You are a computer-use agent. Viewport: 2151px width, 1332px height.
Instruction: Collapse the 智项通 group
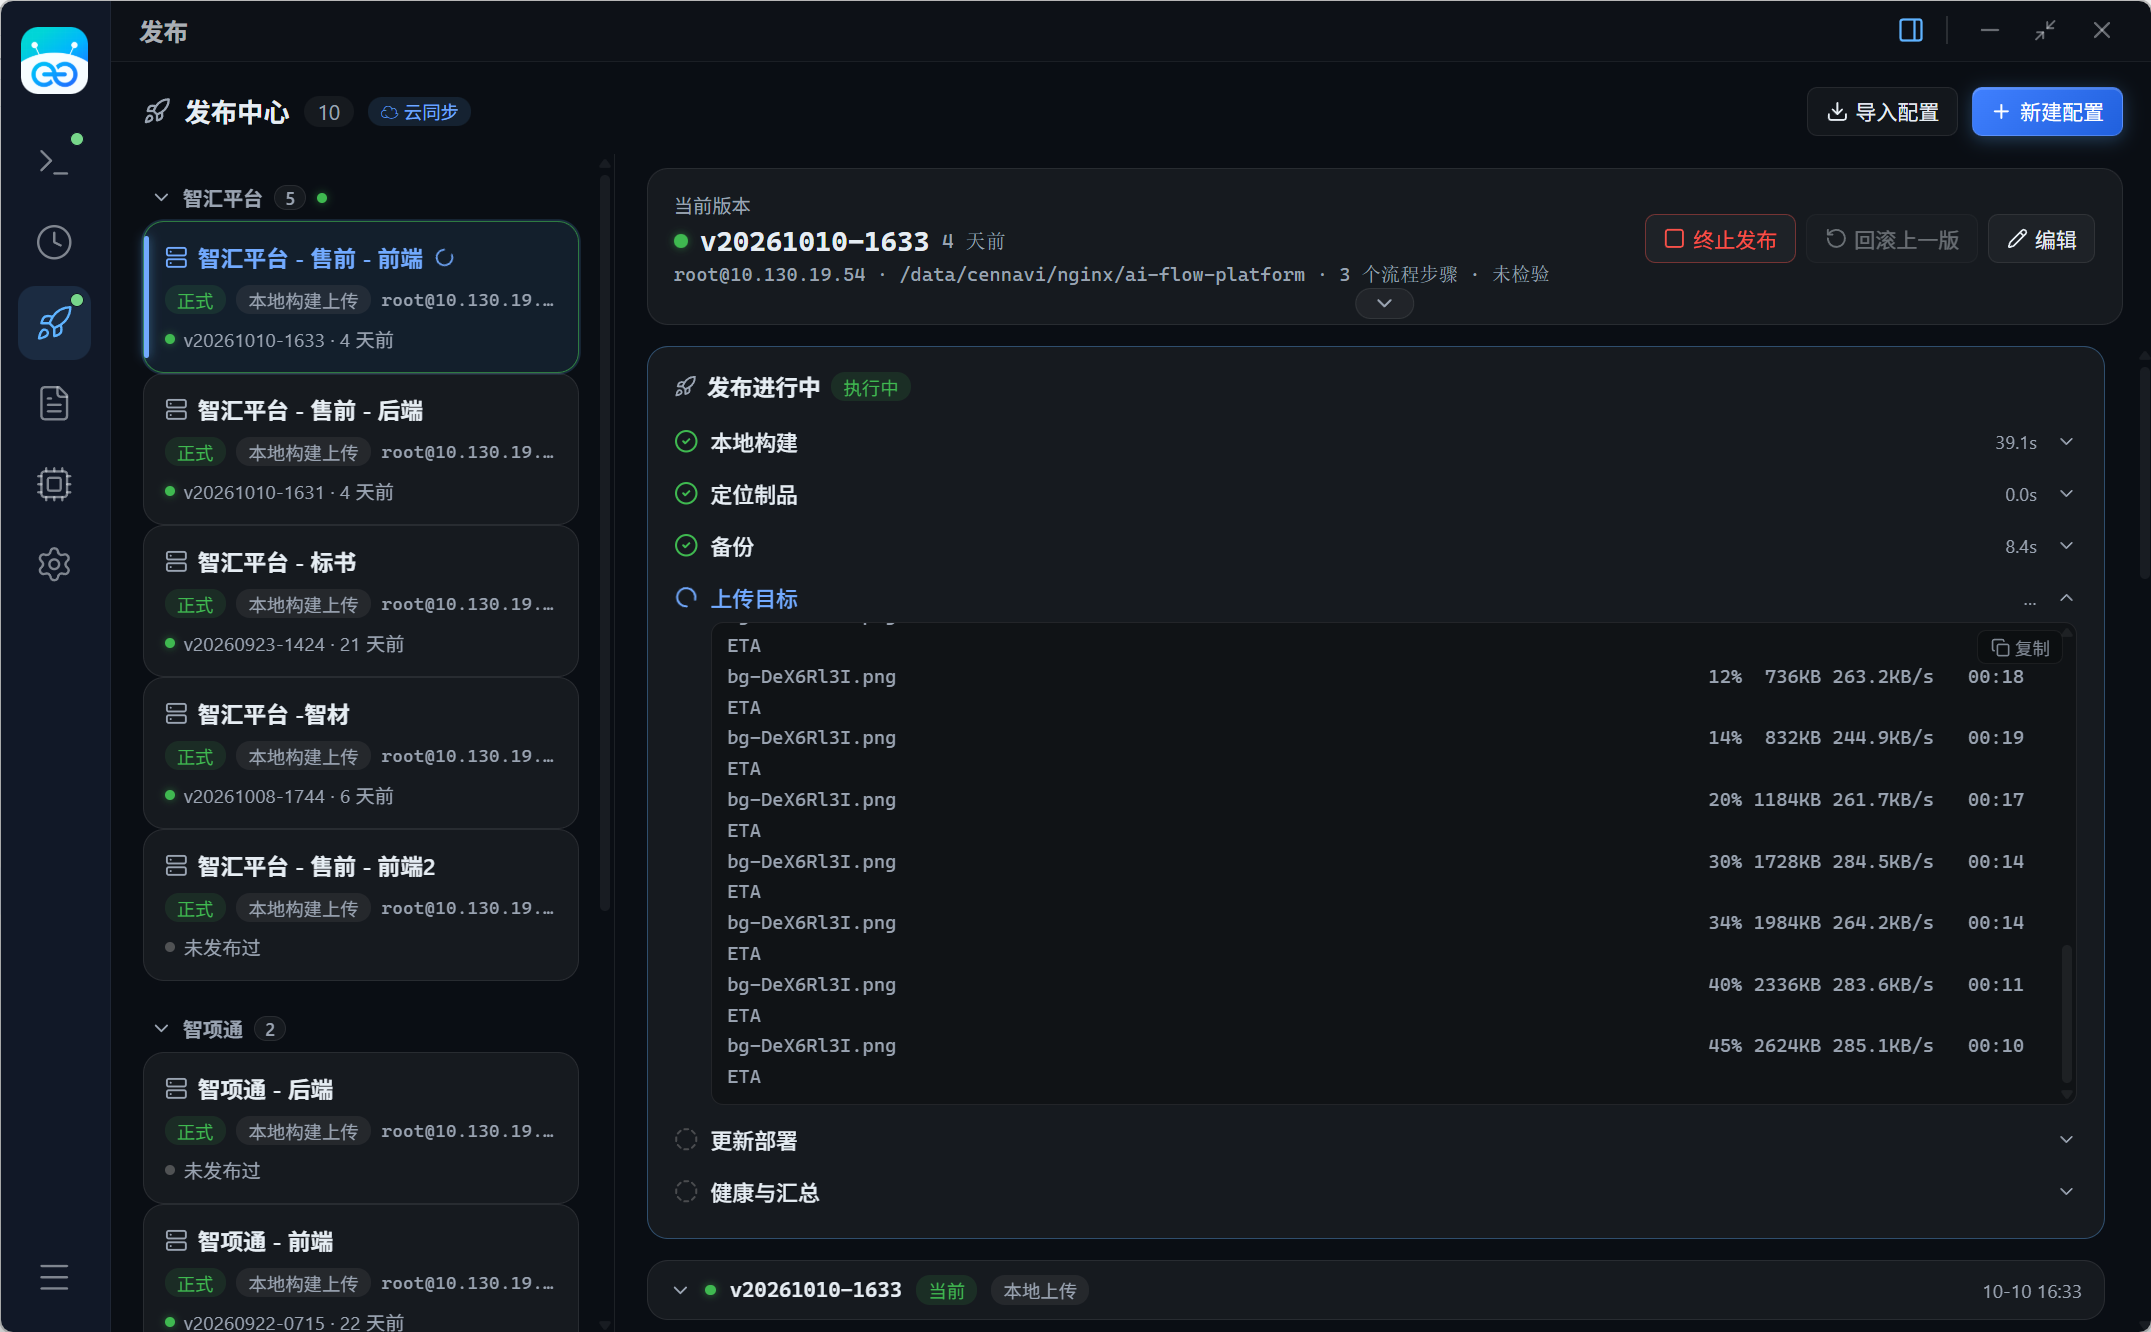coord(161,1029)
